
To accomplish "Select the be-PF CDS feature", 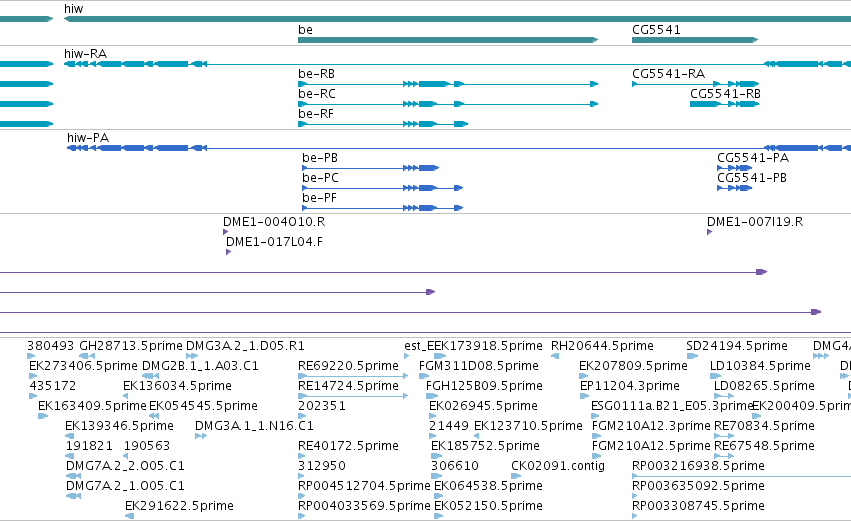I will (382, 208).
